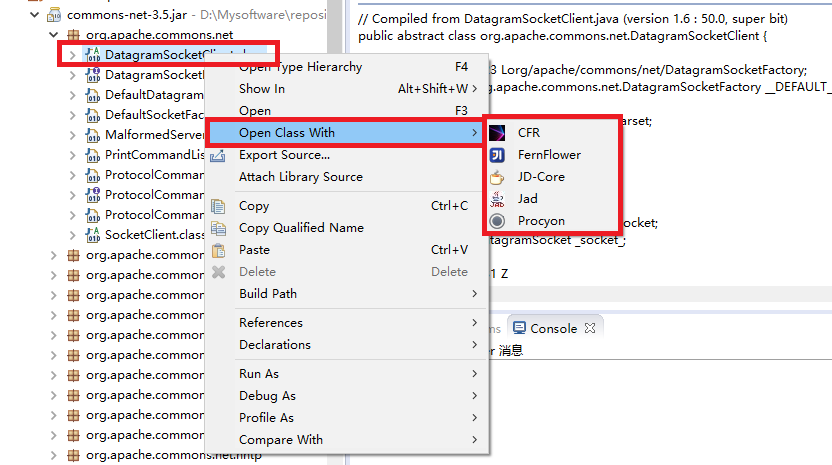This screenshot has height=465, width=832.
Task: Select the PrintCommandLis tree item
Action: click(154, 155)
